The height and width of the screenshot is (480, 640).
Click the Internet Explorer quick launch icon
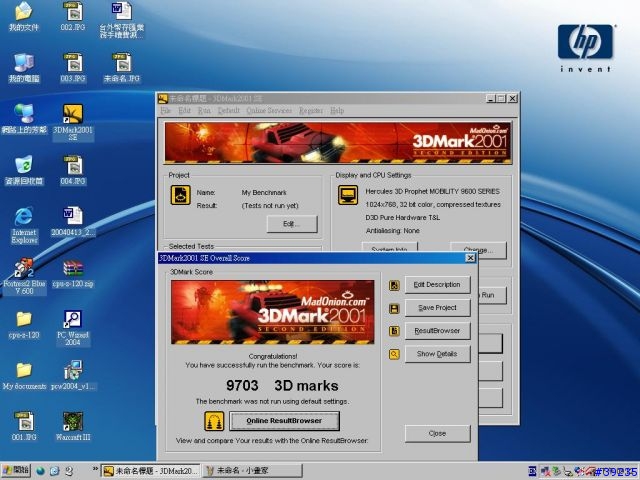click(55, 471)
